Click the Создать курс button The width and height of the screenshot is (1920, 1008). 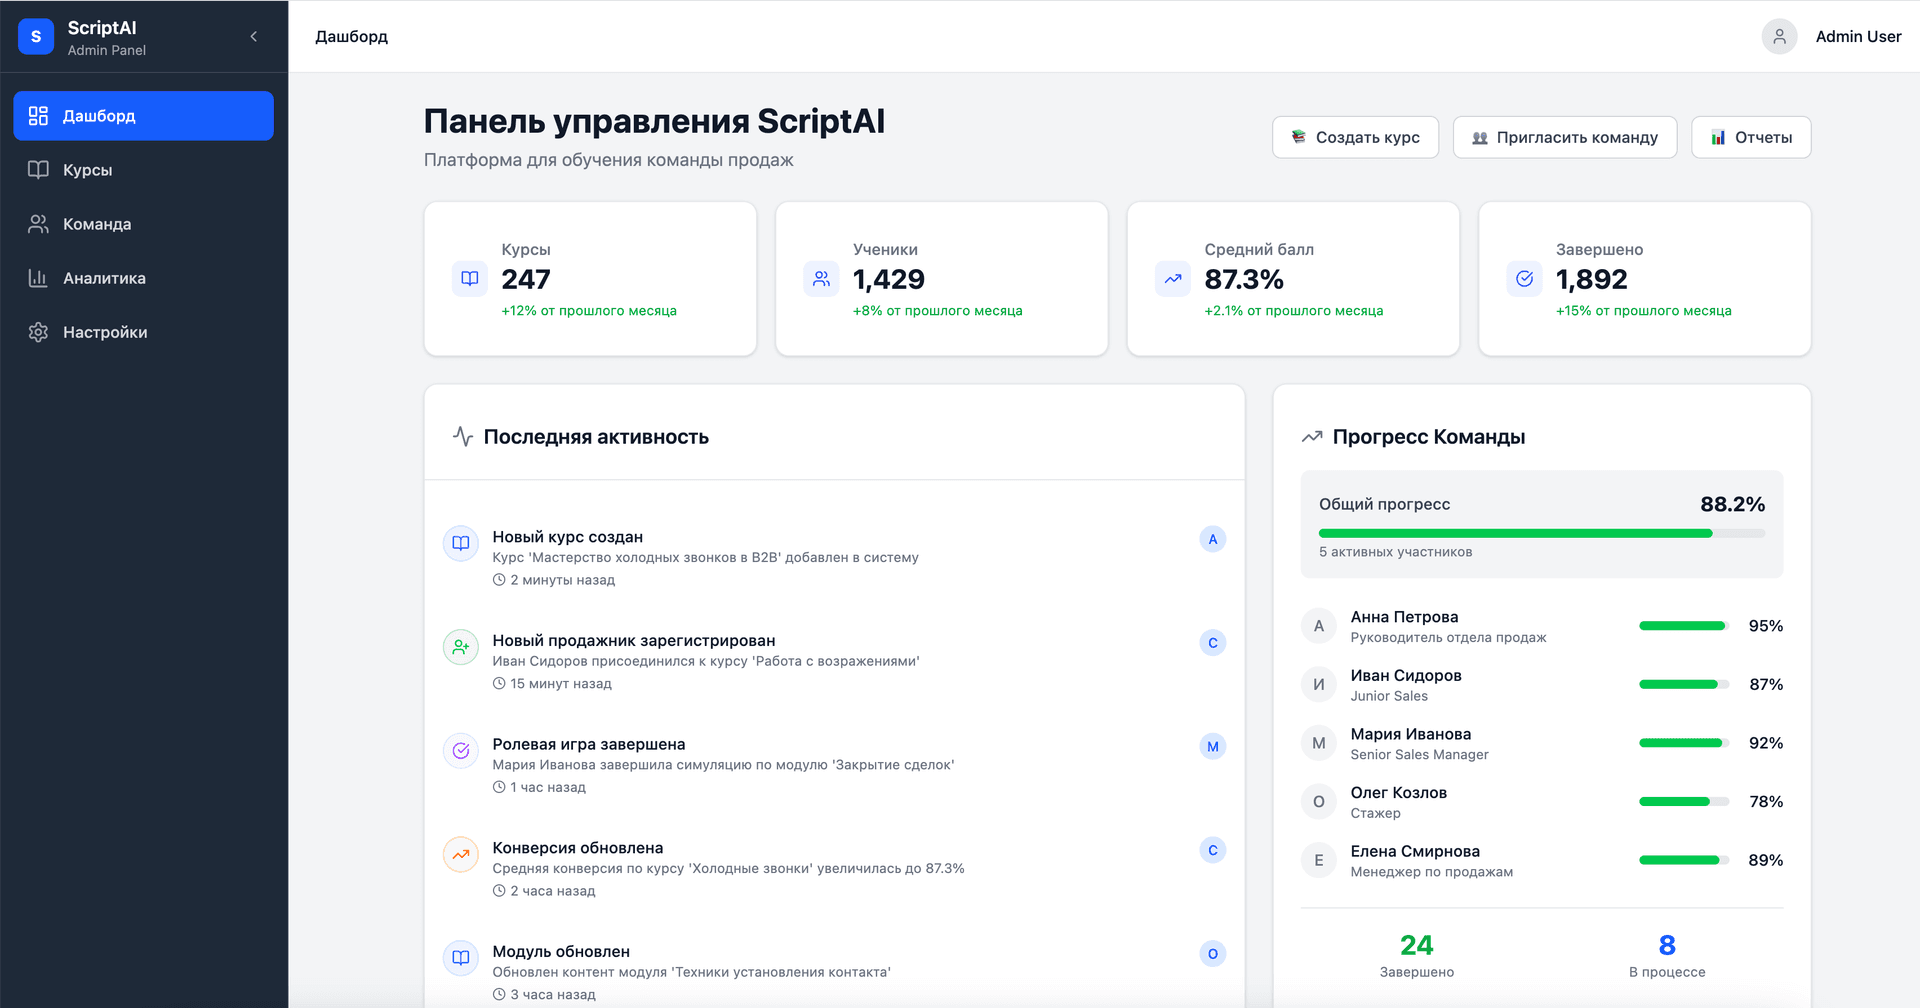click(x=1355, y=138)
